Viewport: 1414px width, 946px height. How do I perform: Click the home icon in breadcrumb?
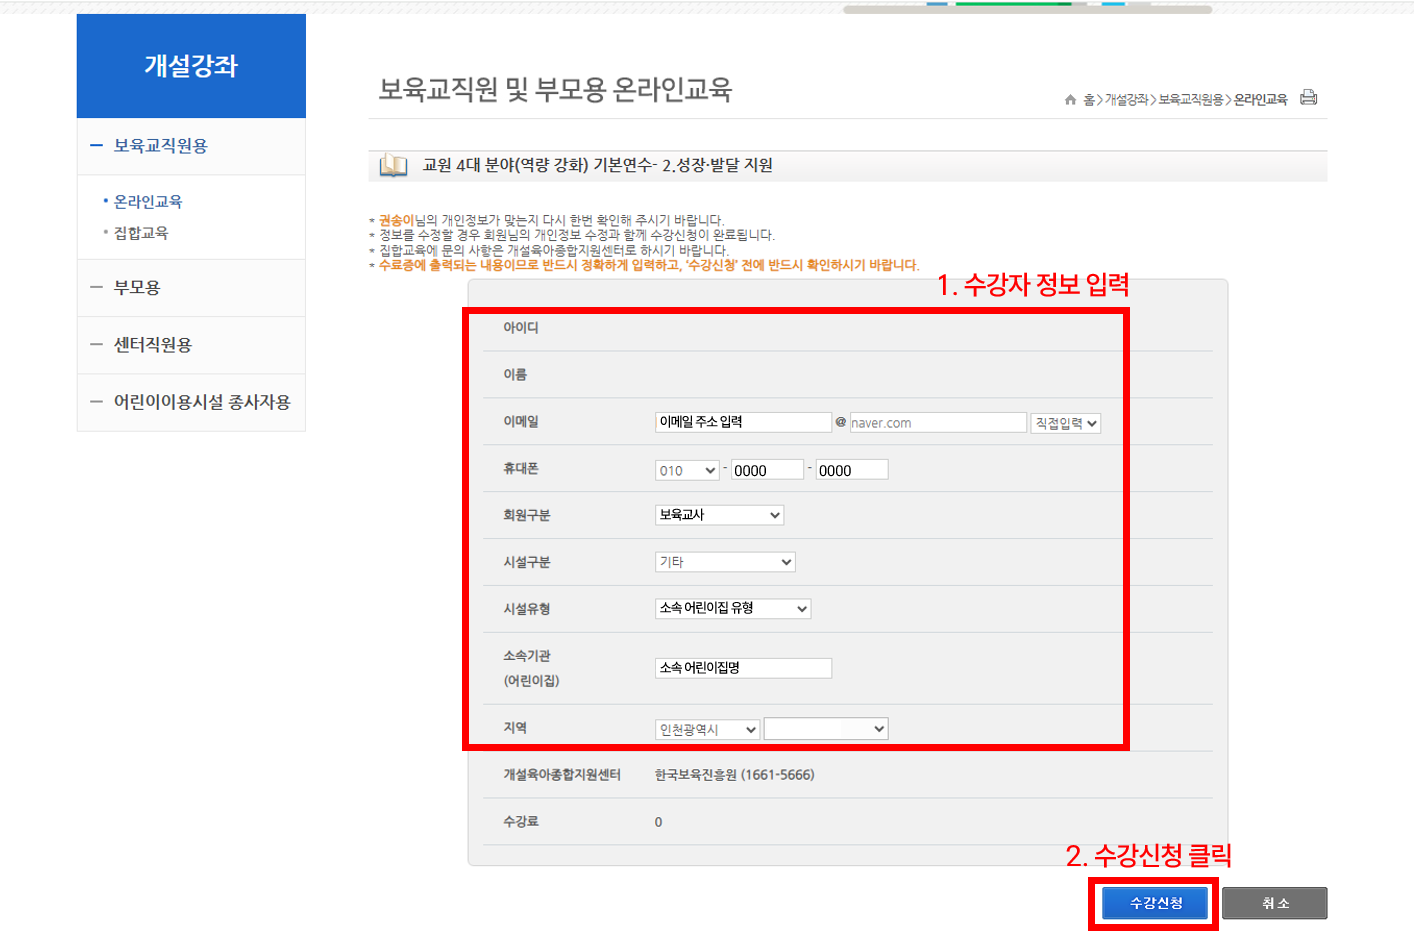pyautogui.click(x=1070, y=100)
